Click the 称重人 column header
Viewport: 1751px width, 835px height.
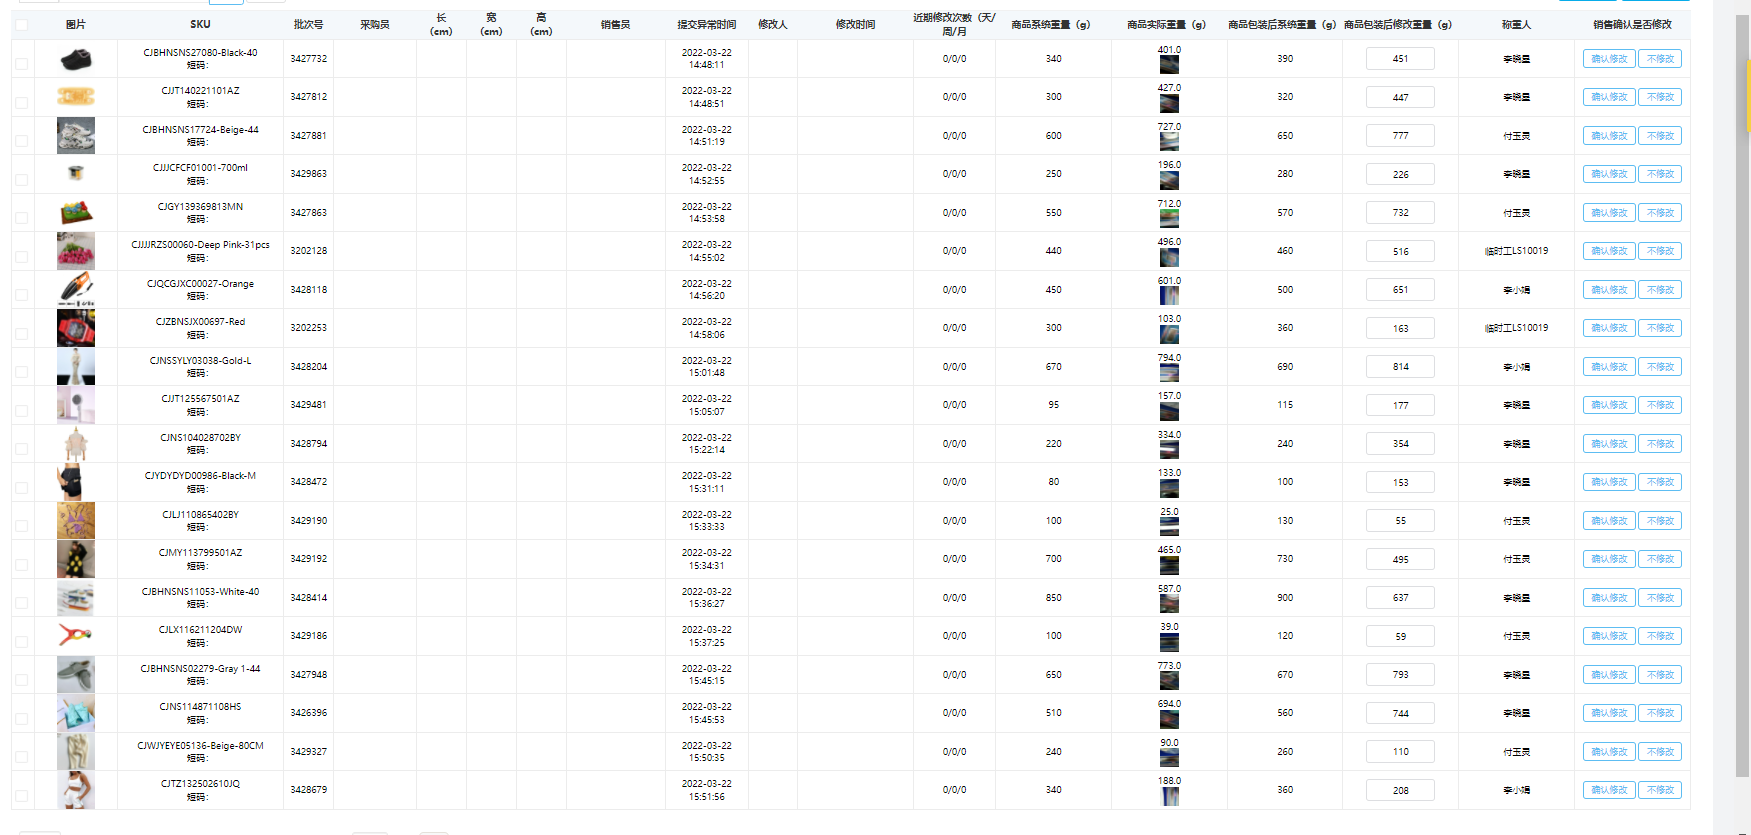click(x=1516, y=24)
